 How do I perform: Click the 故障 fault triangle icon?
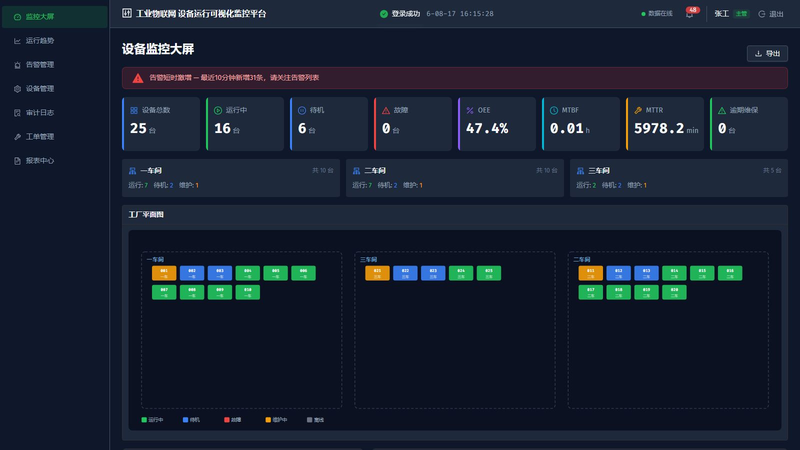[x=386, y=110]
